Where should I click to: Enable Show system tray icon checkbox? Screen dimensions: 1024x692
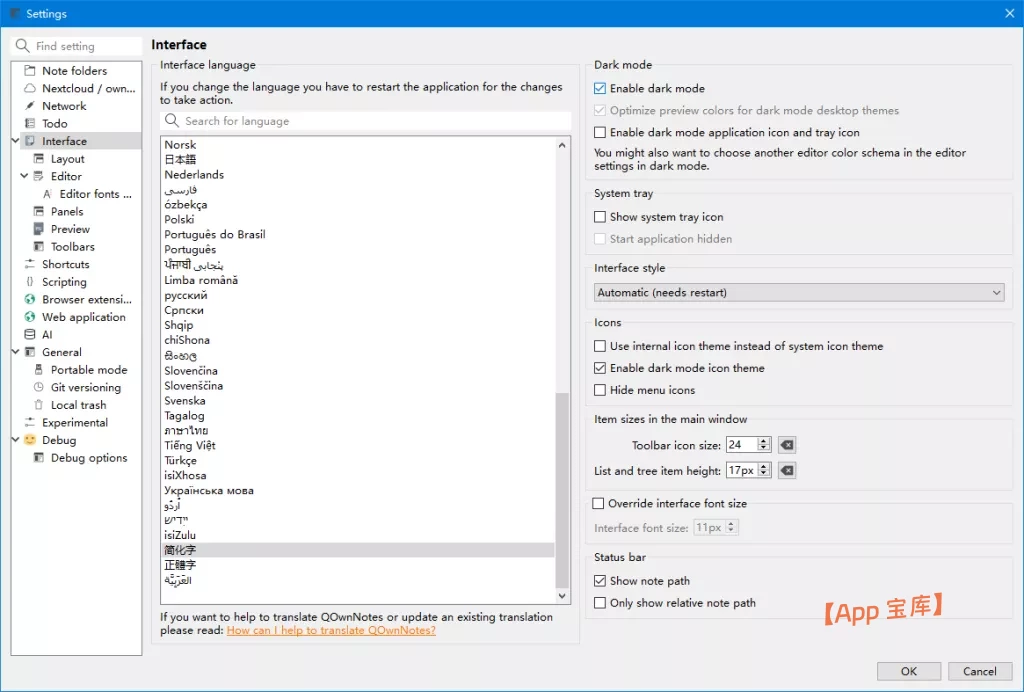coord(600,217)
